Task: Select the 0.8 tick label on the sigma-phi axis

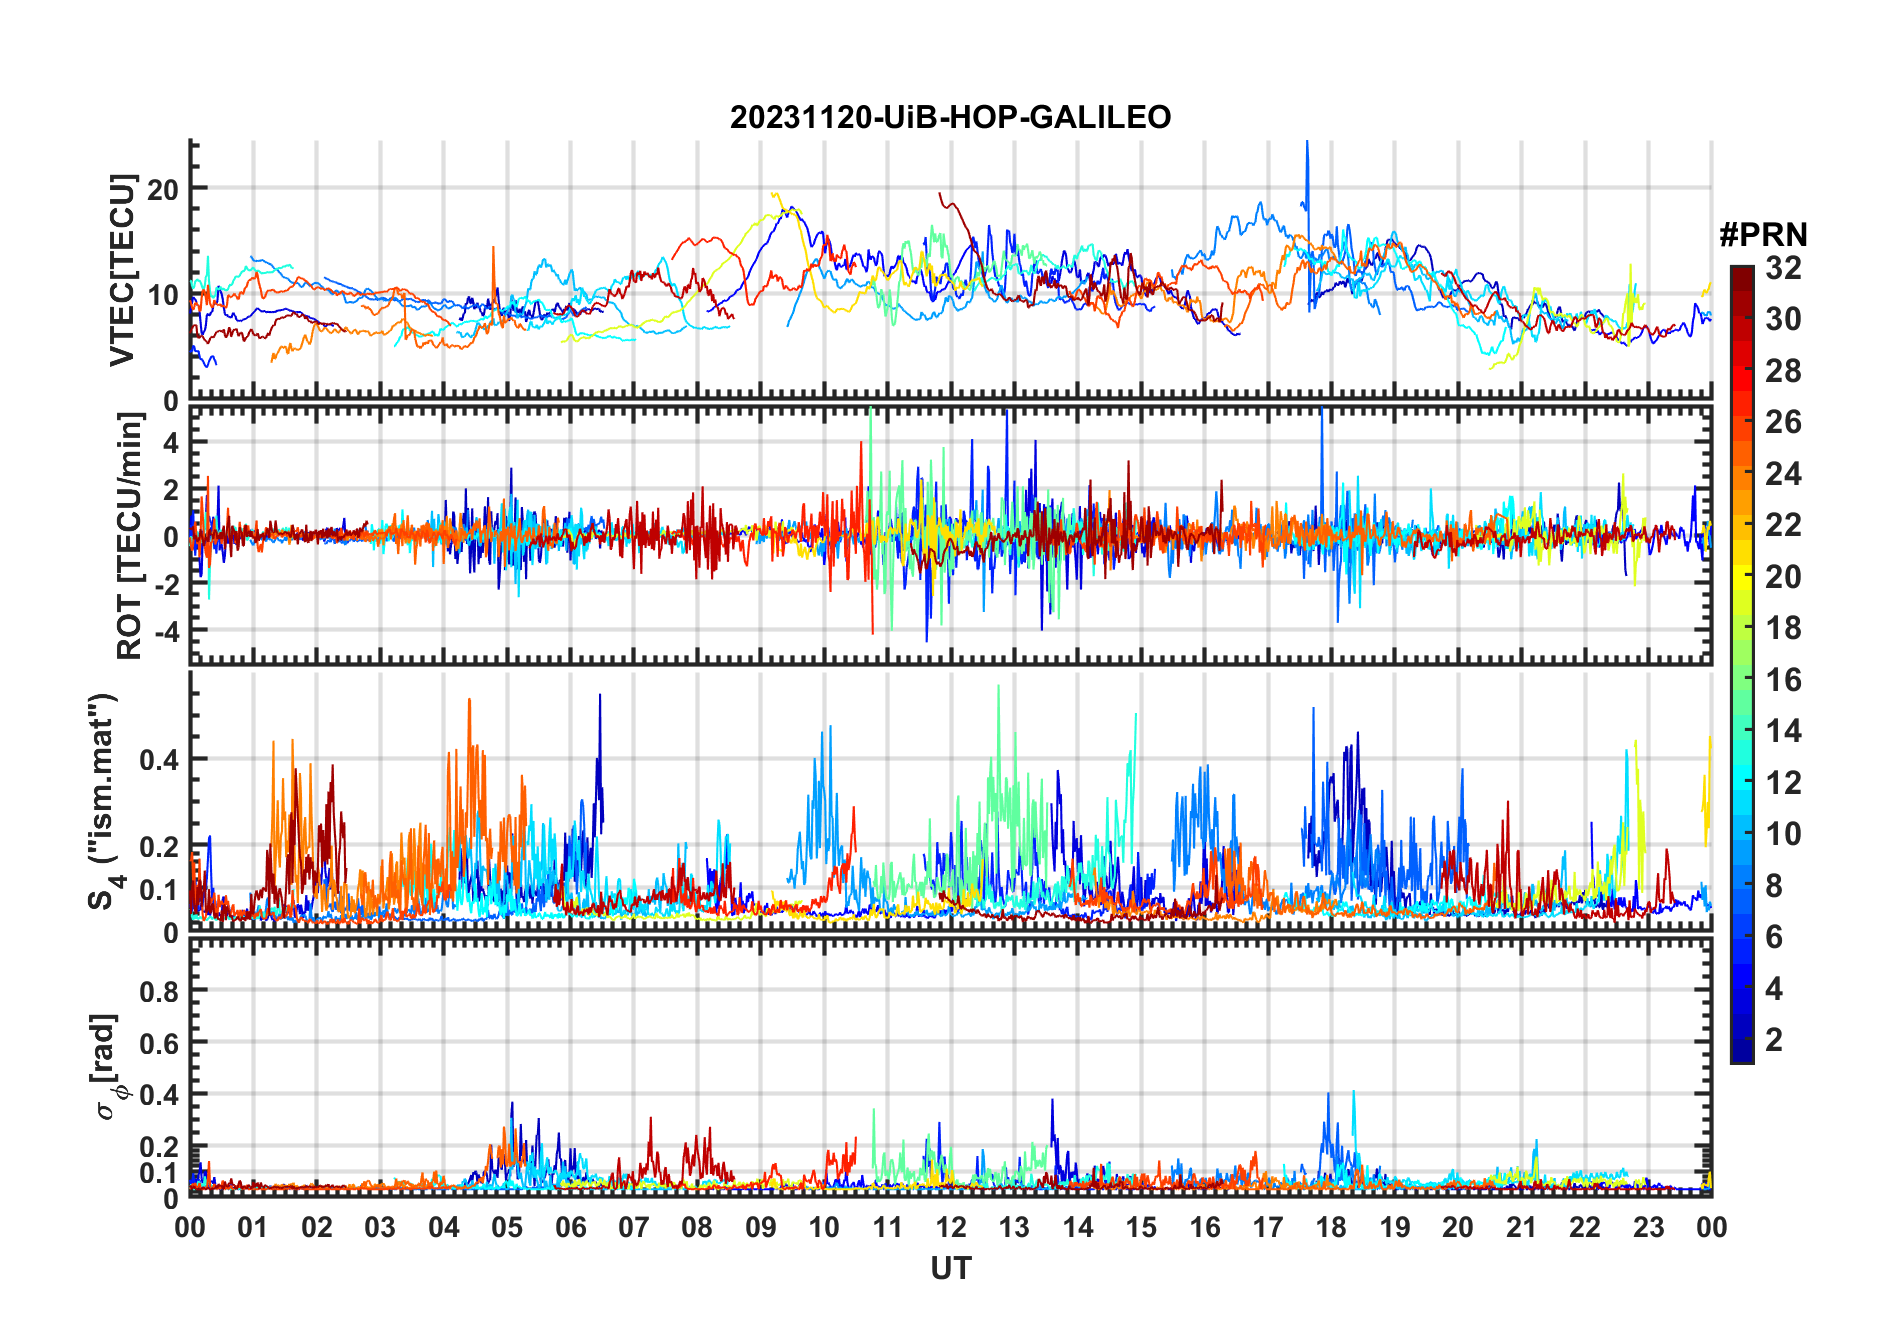Action: point(159,991)
